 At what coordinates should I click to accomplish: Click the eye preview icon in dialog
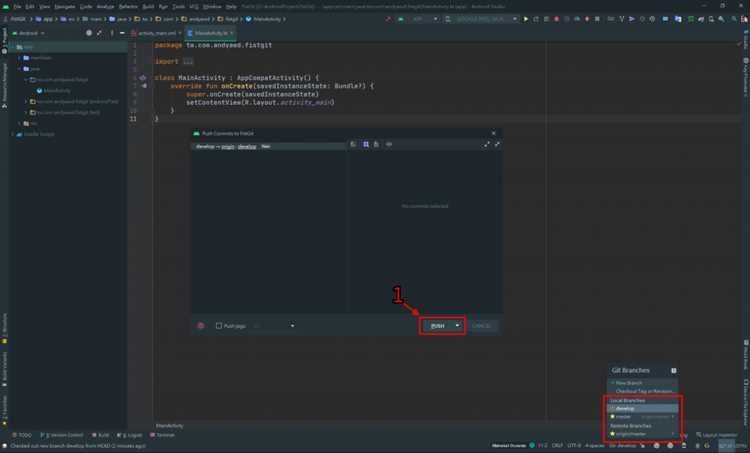(x=389, y=144)
